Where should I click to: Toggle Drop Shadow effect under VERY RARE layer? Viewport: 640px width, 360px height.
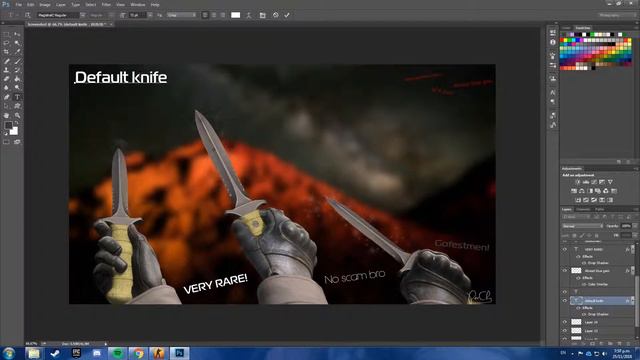[584, 263]
